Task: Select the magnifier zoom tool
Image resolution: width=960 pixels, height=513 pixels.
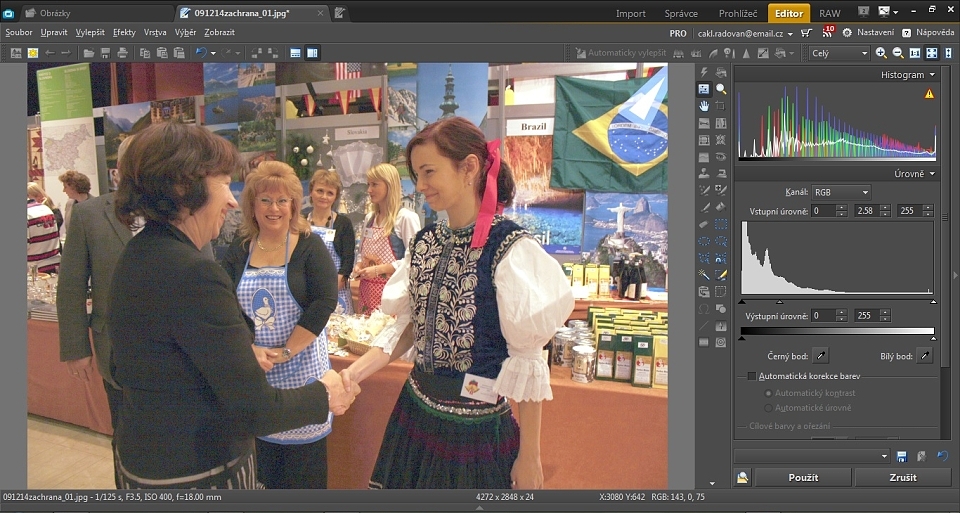Action: pyautogui.click(x=720, y=89)
